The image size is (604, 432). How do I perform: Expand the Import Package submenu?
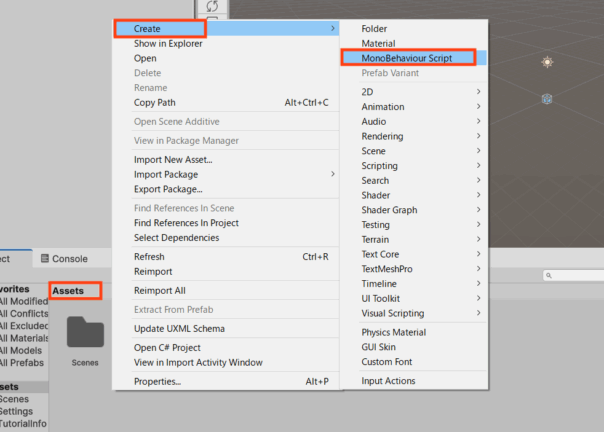click(x=166, y=174)
